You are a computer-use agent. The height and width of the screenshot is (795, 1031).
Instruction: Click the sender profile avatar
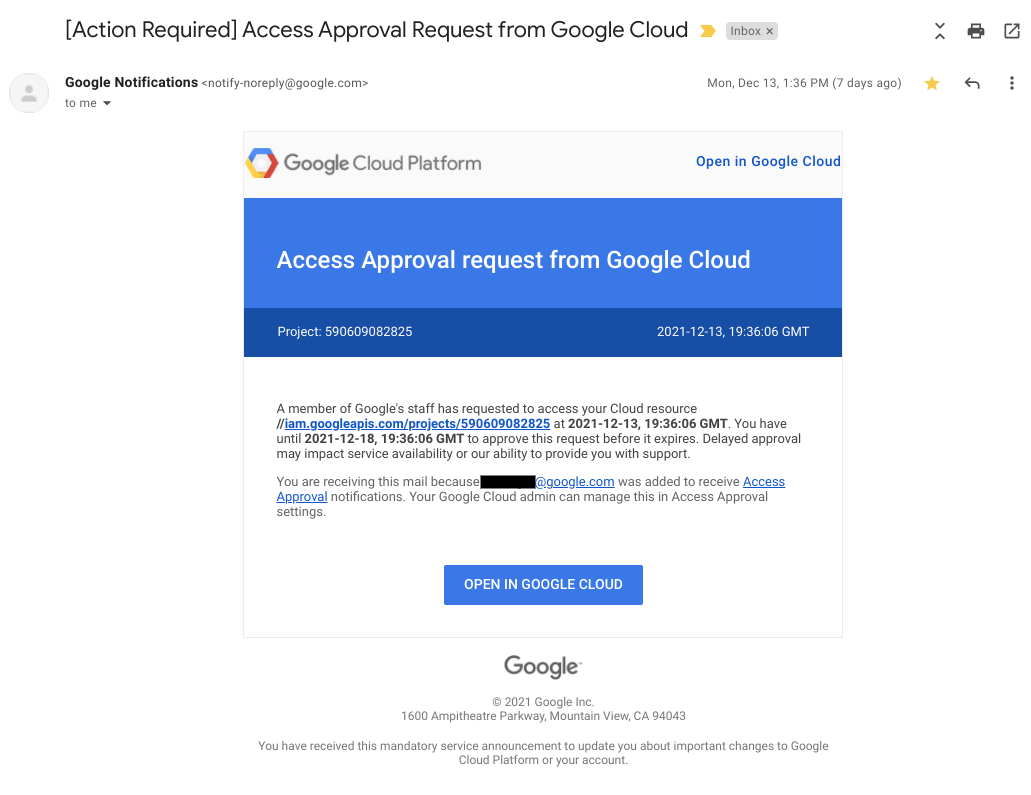click(29, 93)
